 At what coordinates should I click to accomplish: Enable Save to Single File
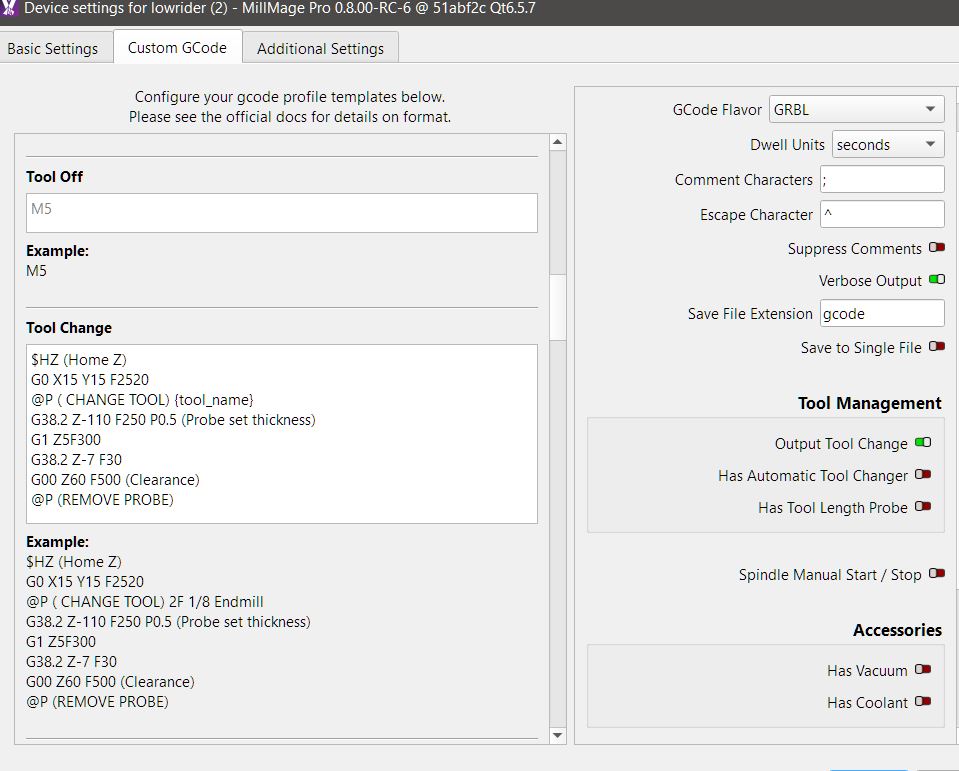[x=936, y=347]
